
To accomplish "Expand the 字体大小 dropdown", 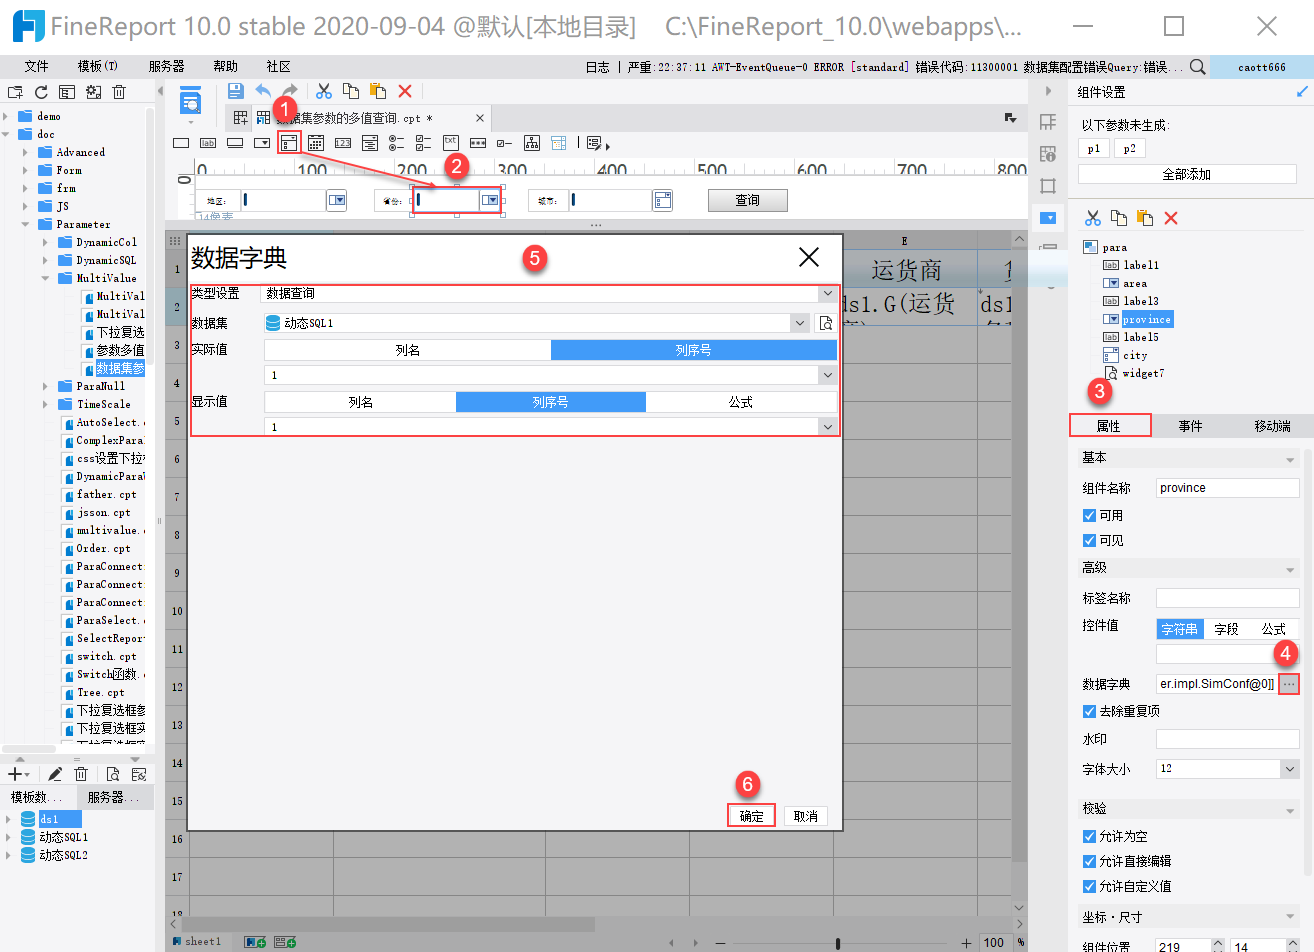I will click(1227, 769).
